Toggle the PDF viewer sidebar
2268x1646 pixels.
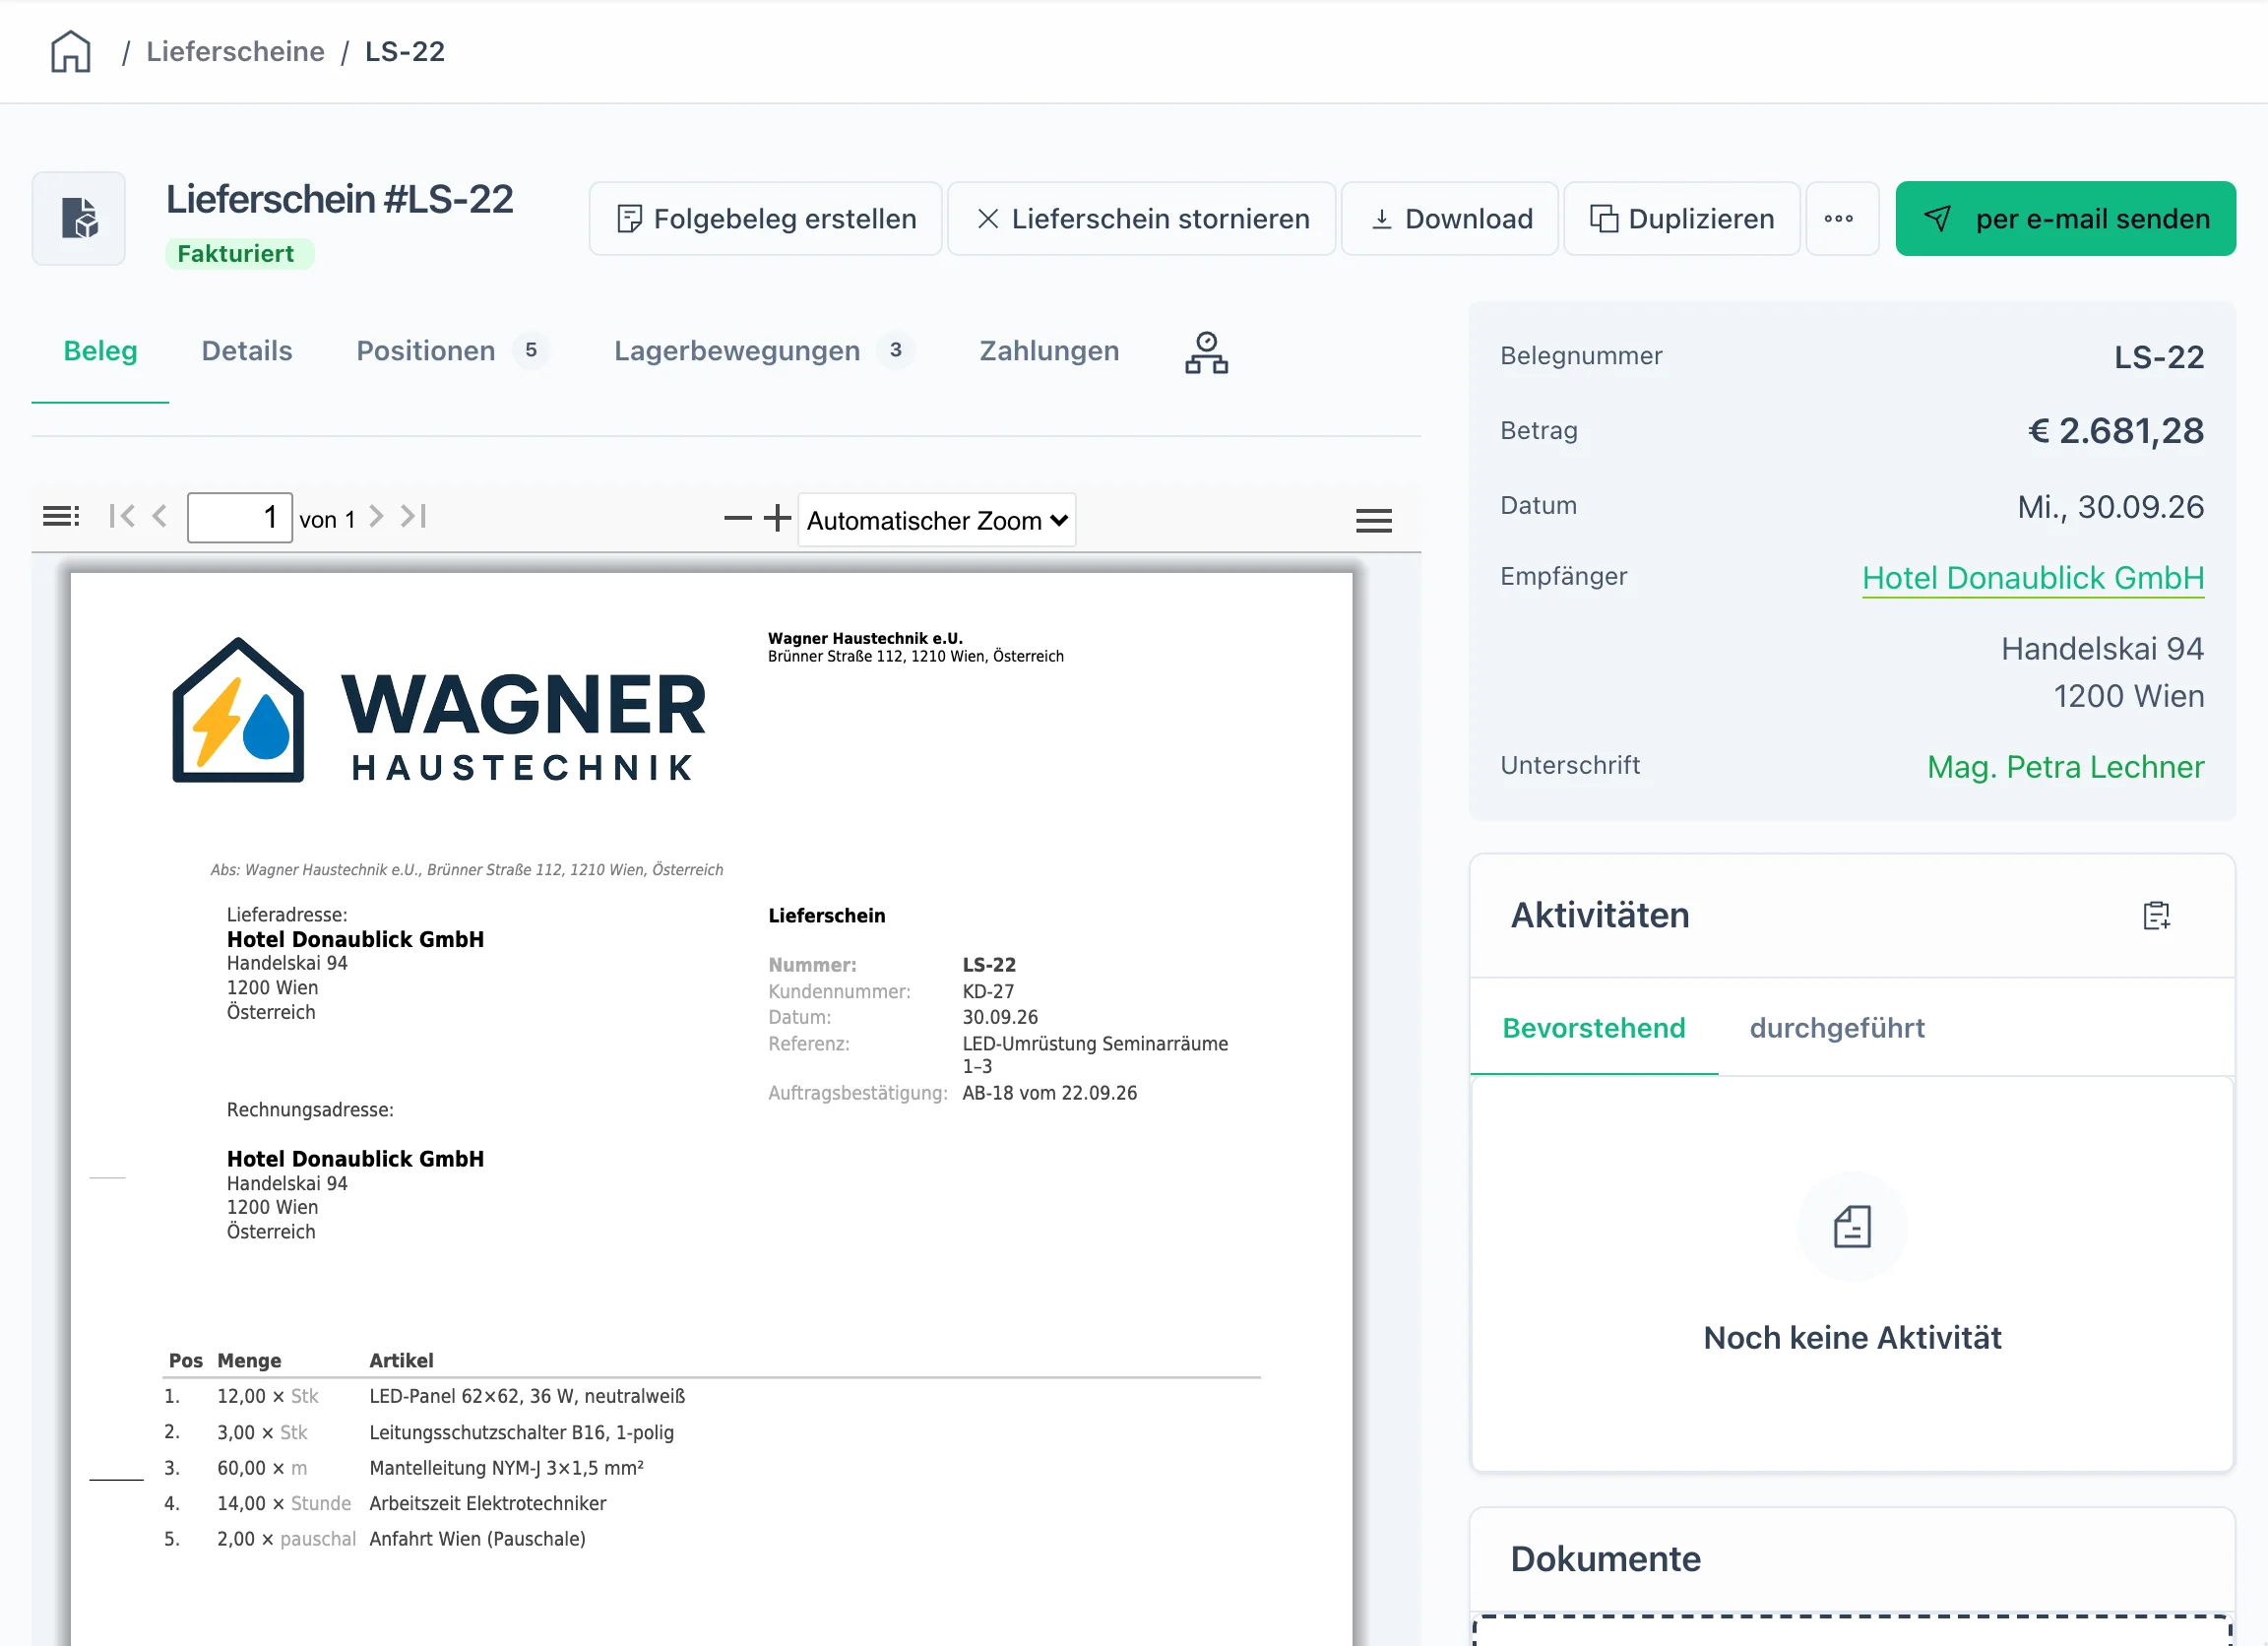(61, 516)
